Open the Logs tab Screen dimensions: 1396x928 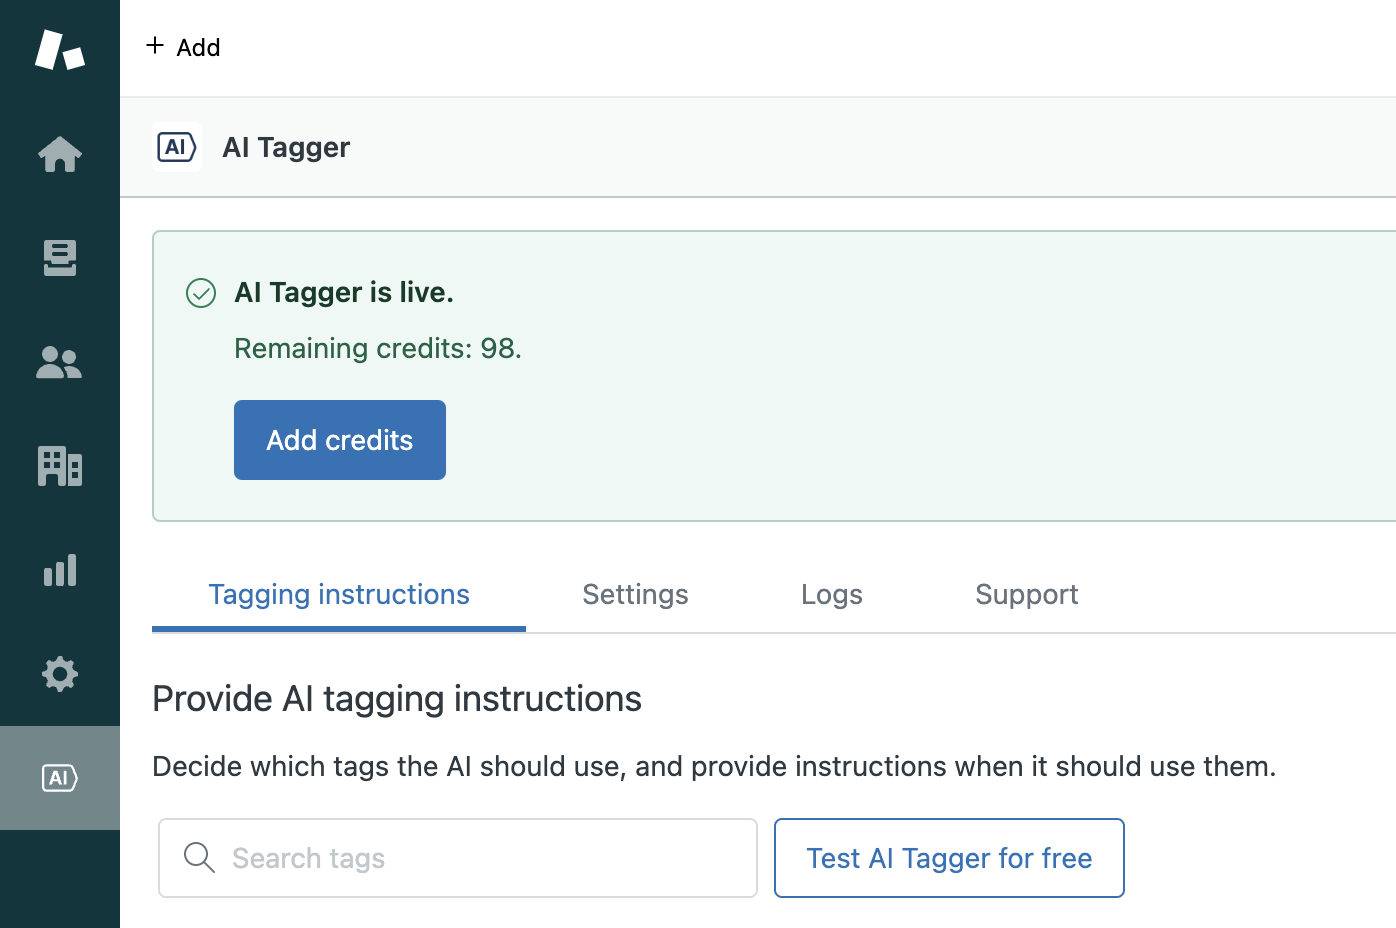pyautogui.click(x=831, y=595)
